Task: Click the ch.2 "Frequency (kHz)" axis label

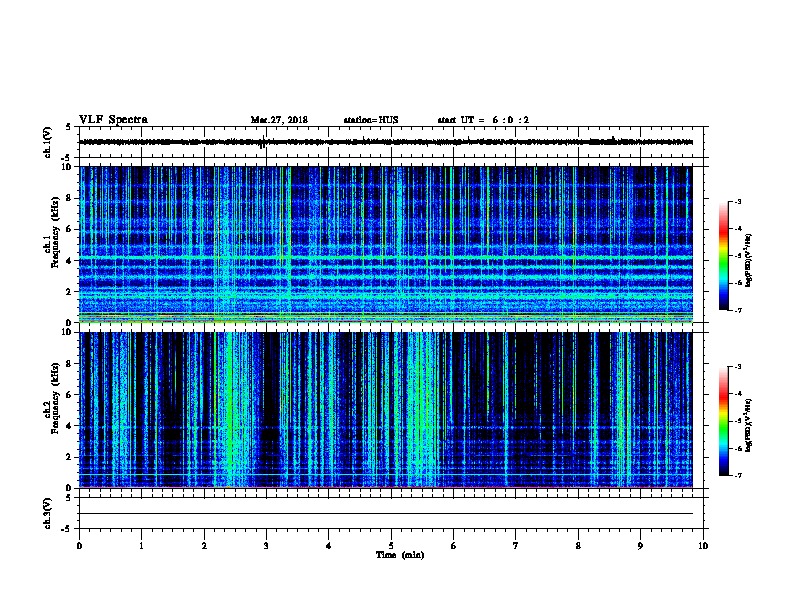Action: (55, 397)
